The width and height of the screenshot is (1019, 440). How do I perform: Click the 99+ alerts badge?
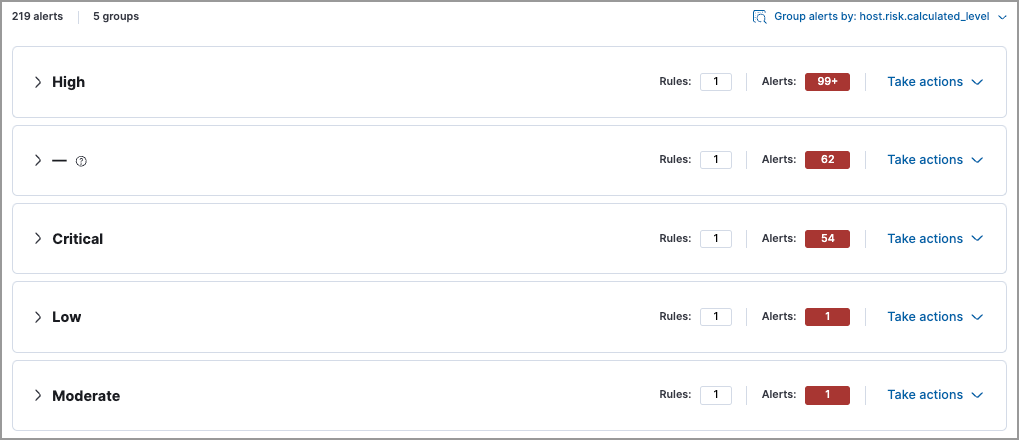click(827, 82)
